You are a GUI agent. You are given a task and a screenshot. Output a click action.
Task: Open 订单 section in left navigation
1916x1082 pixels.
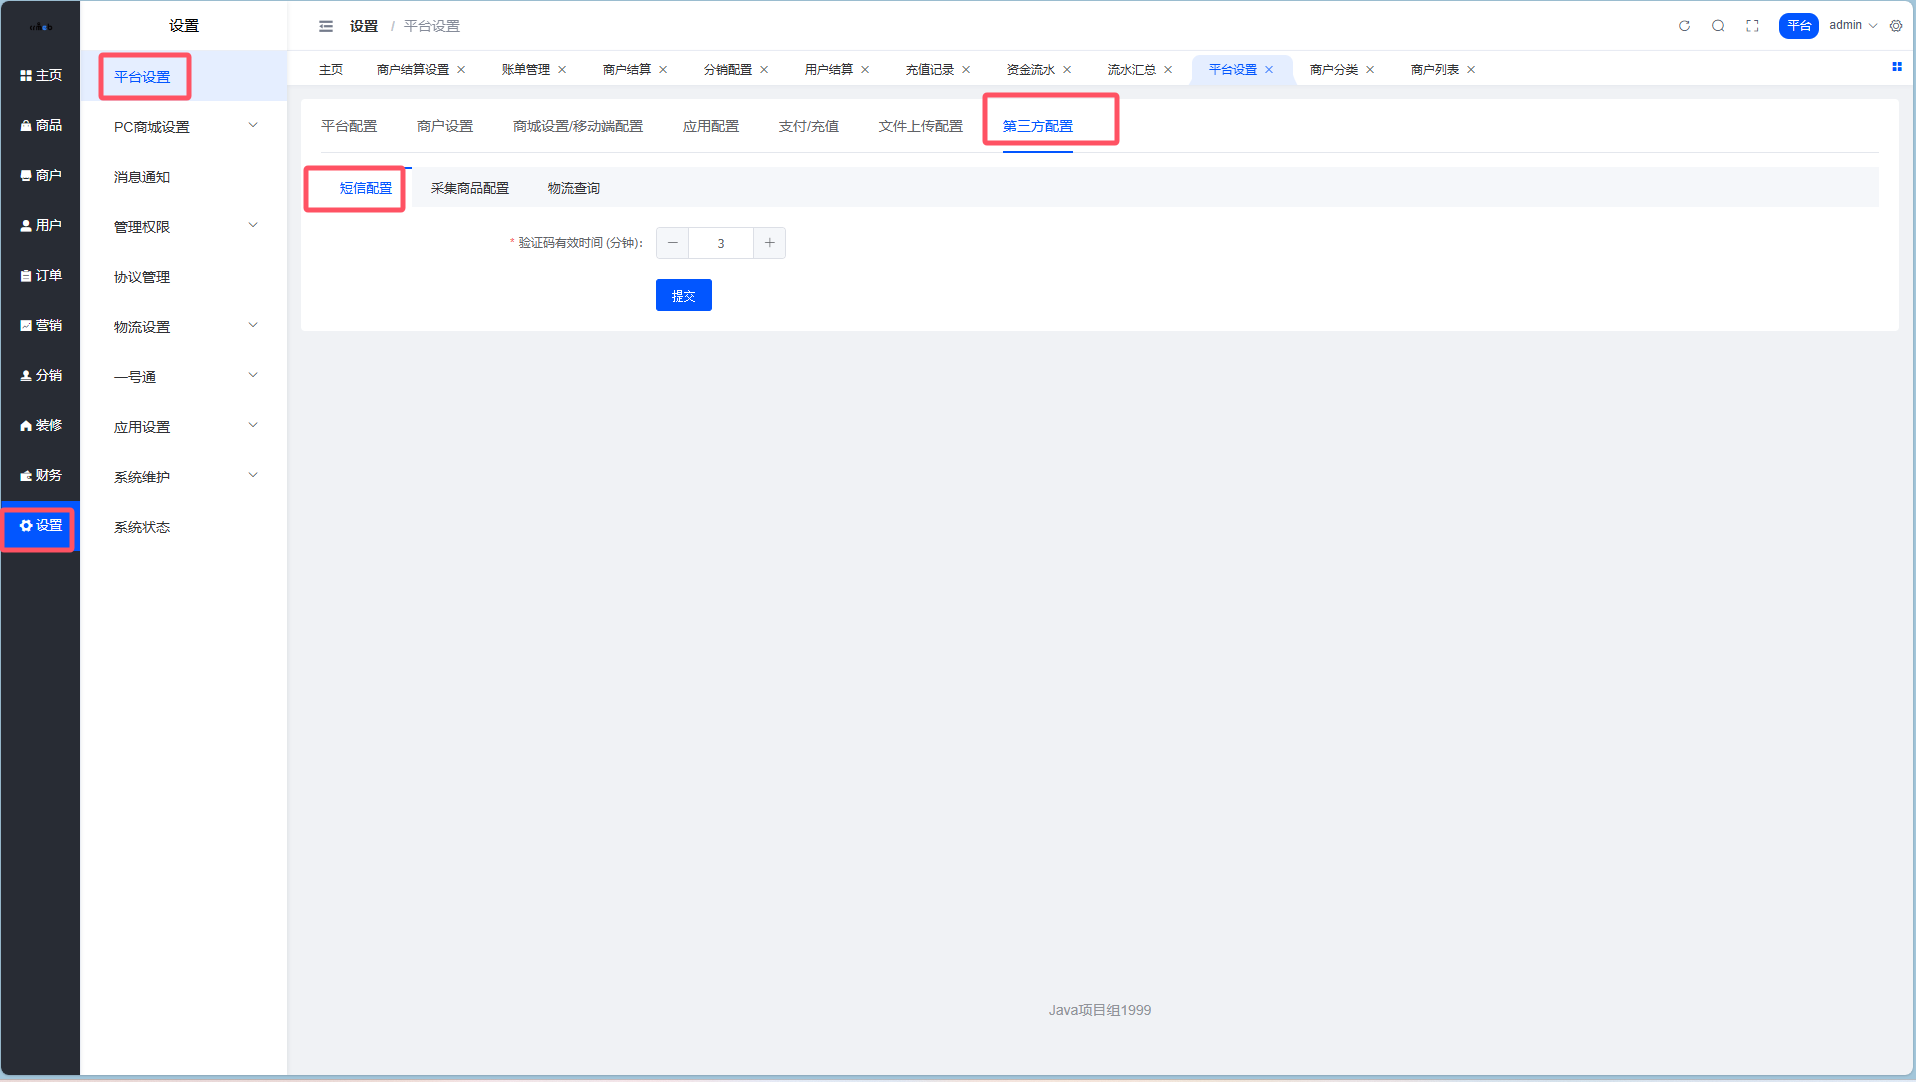(x=41, y=275)
